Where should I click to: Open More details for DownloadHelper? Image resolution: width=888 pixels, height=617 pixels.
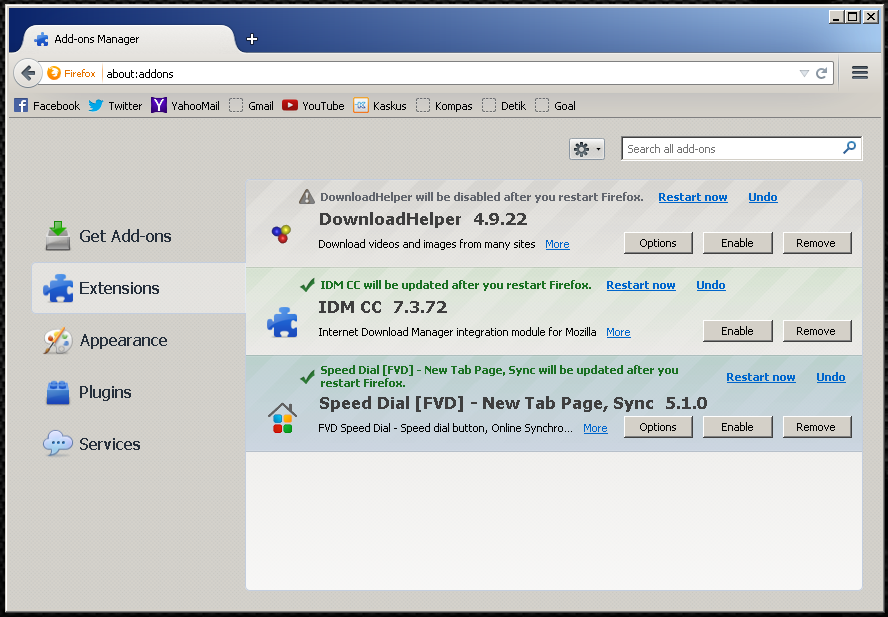coord(557,244)
